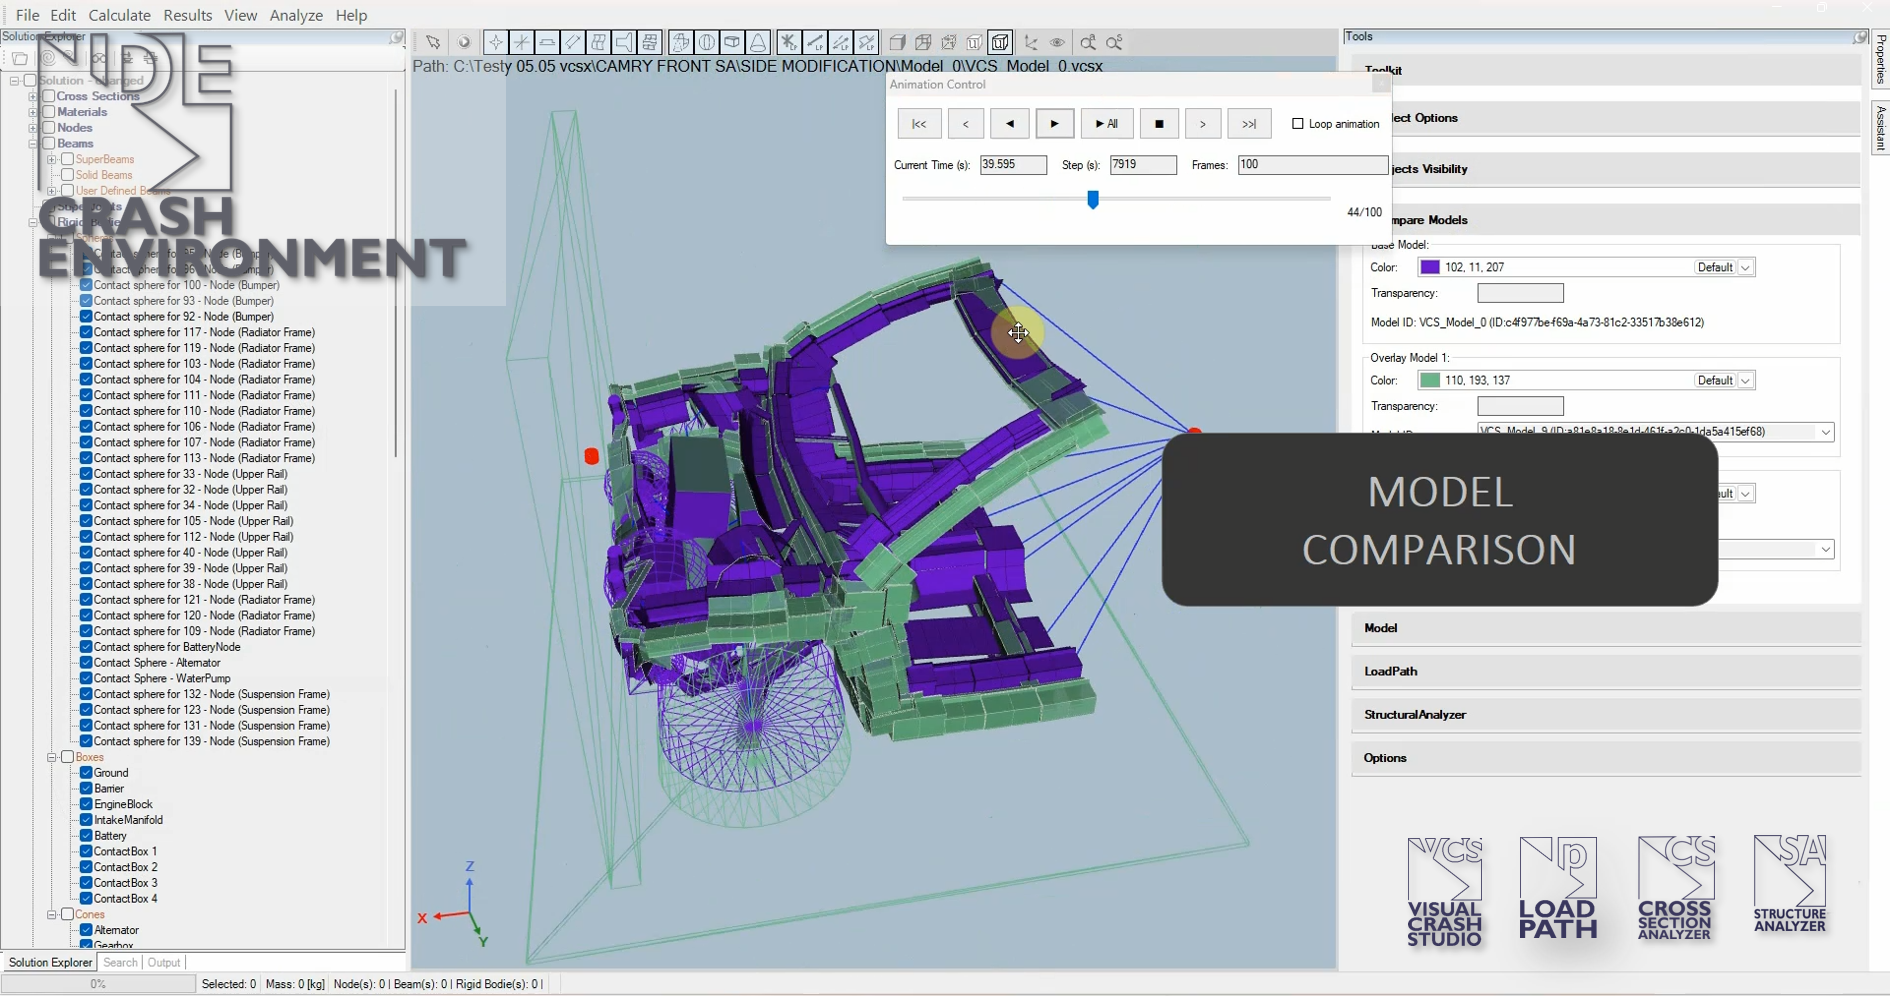Open the File menu

click(x=27, y=15)
